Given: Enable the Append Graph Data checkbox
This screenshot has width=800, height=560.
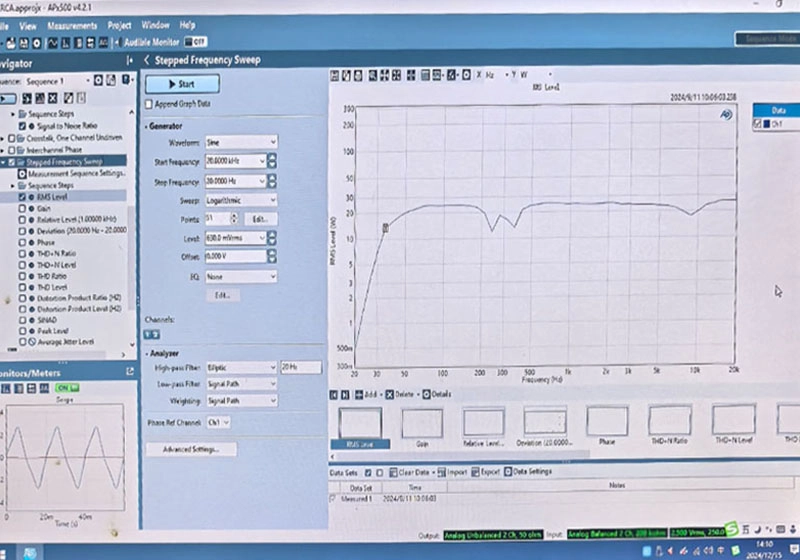Looking at the screenshot, I should 149,103.
